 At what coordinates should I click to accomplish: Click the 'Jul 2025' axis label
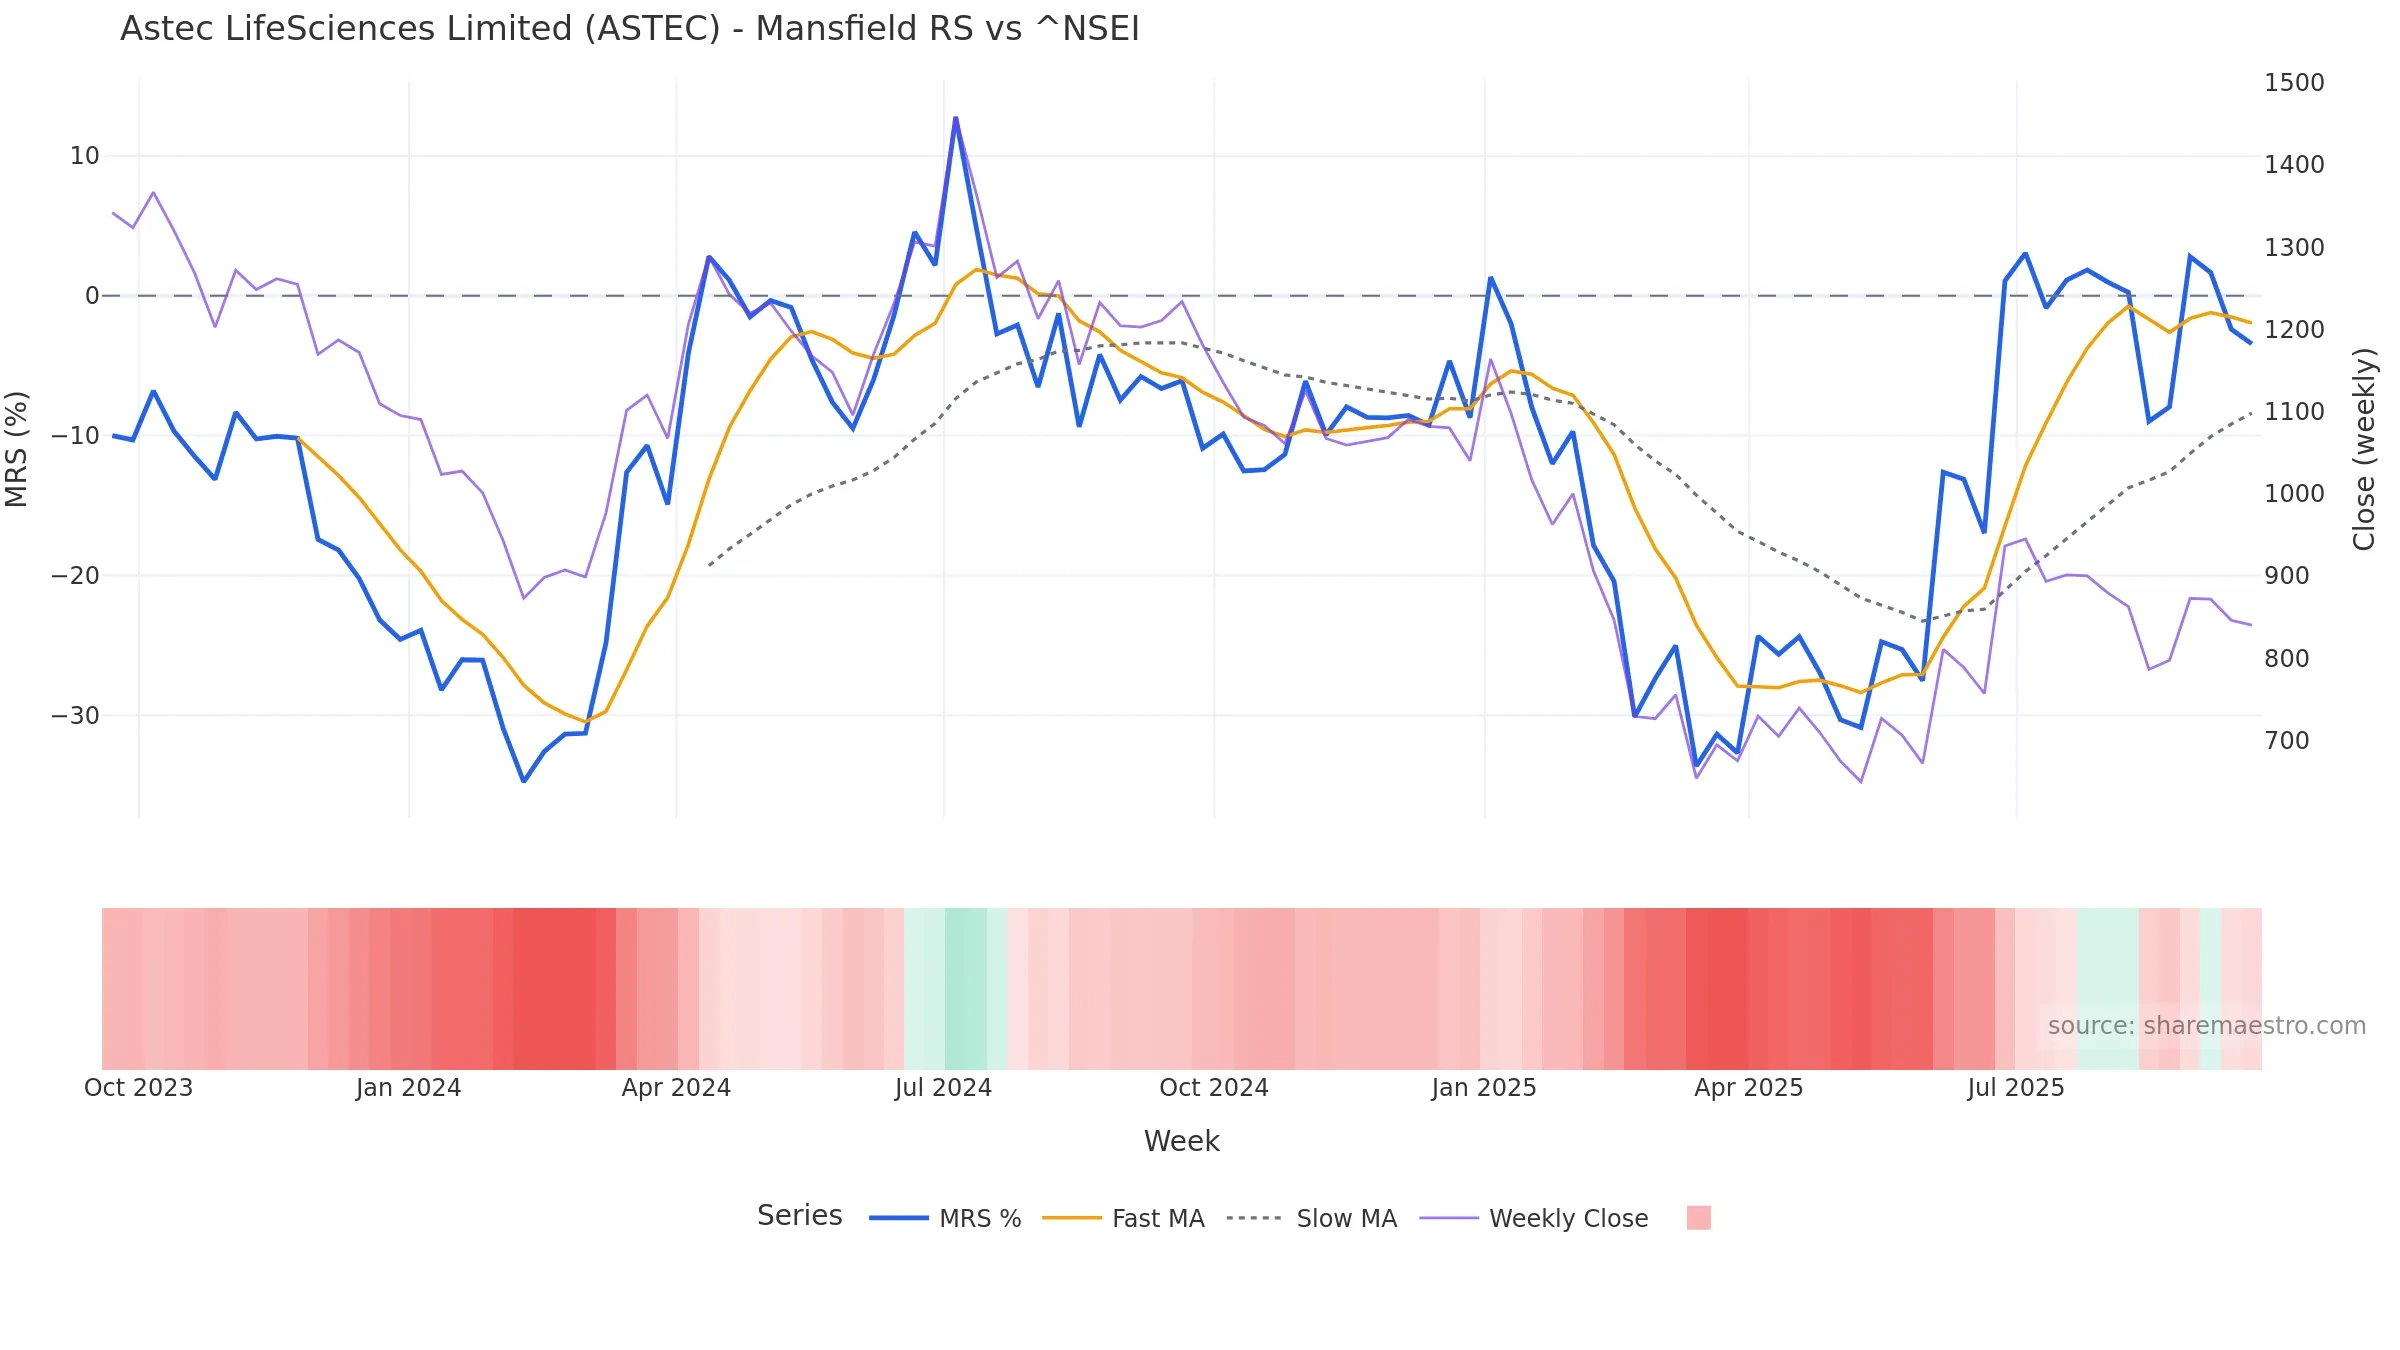tap(2016, 1088)
